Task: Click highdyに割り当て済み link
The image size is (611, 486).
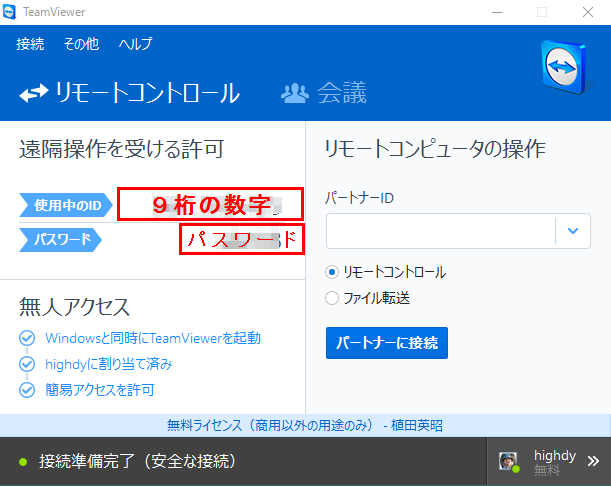Action: (x=108, y=364)
